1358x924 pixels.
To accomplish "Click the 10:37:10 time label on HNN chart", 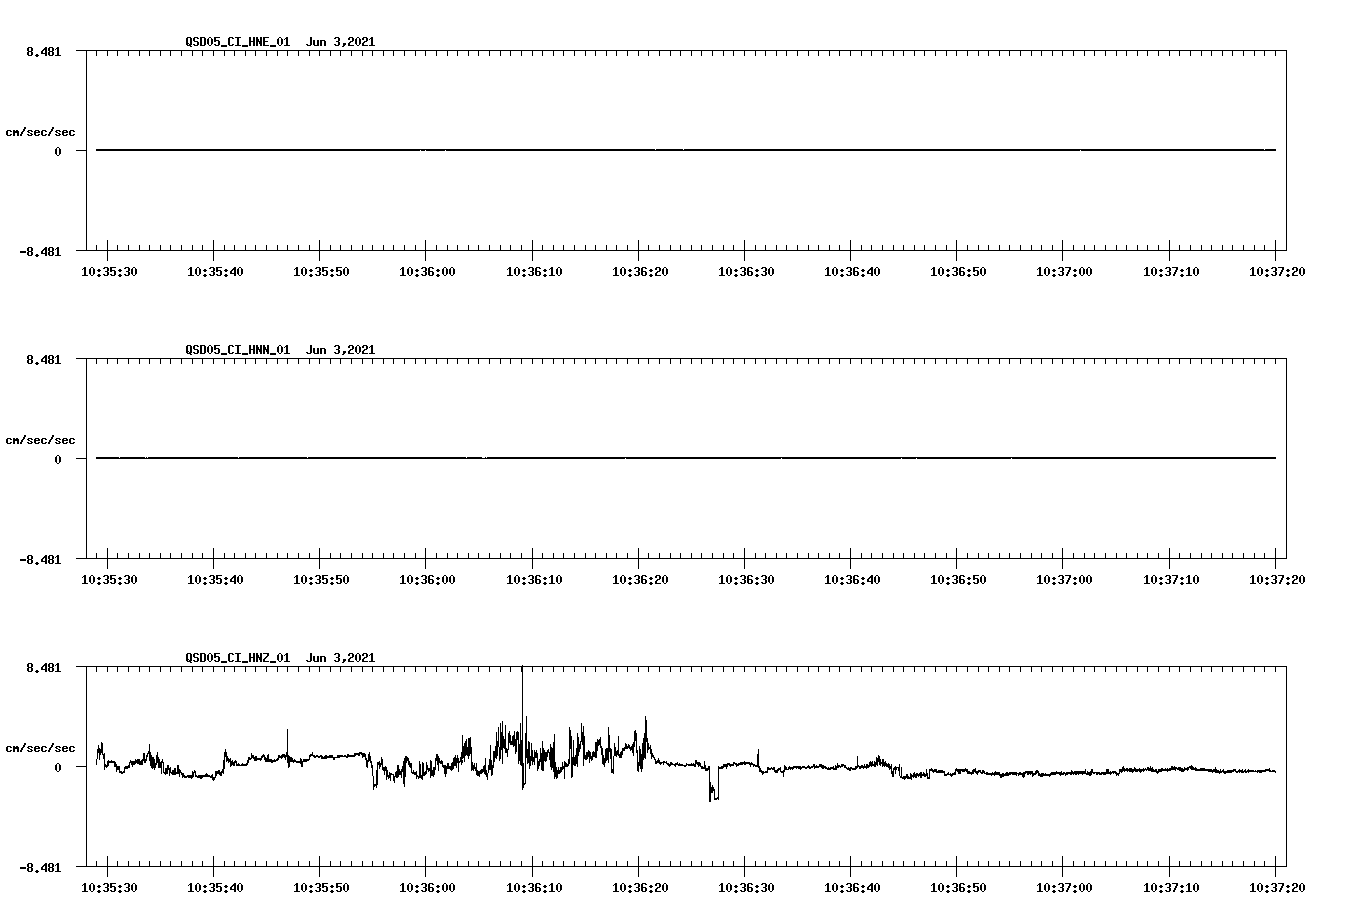I will pos(1170,579).
